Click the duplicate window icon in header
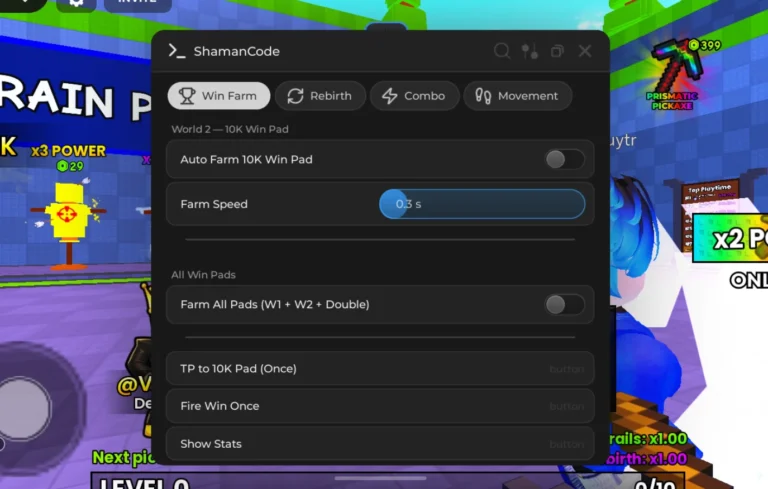 coord(557,51)
